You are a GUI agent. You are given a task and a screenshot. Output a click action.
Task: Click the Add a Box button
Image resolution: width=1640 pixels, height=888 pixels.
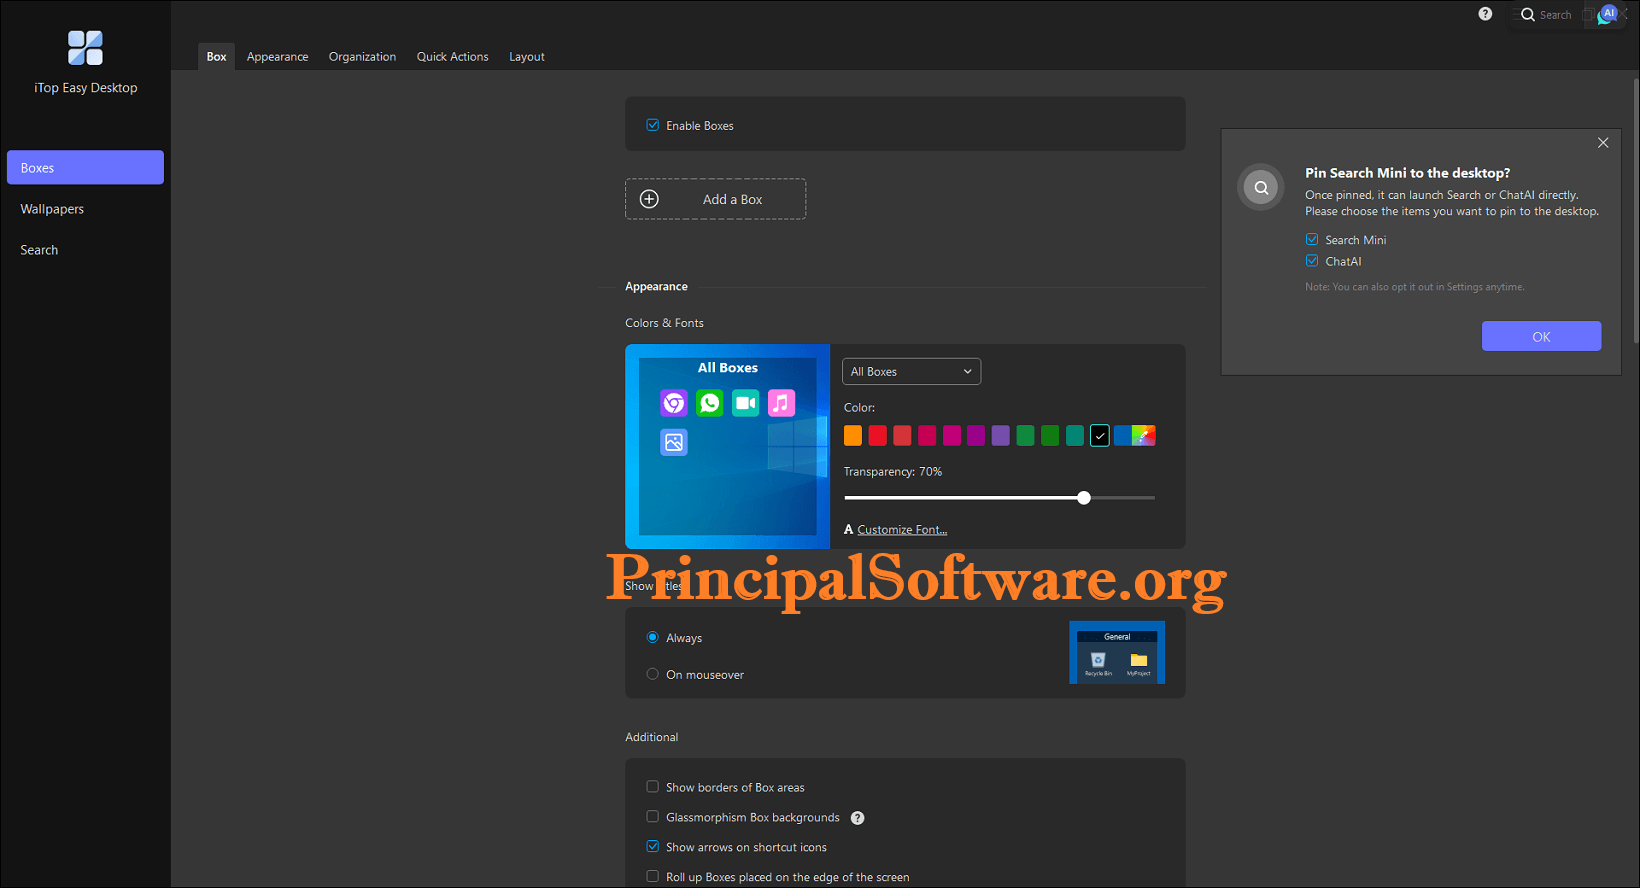point(715,199)
